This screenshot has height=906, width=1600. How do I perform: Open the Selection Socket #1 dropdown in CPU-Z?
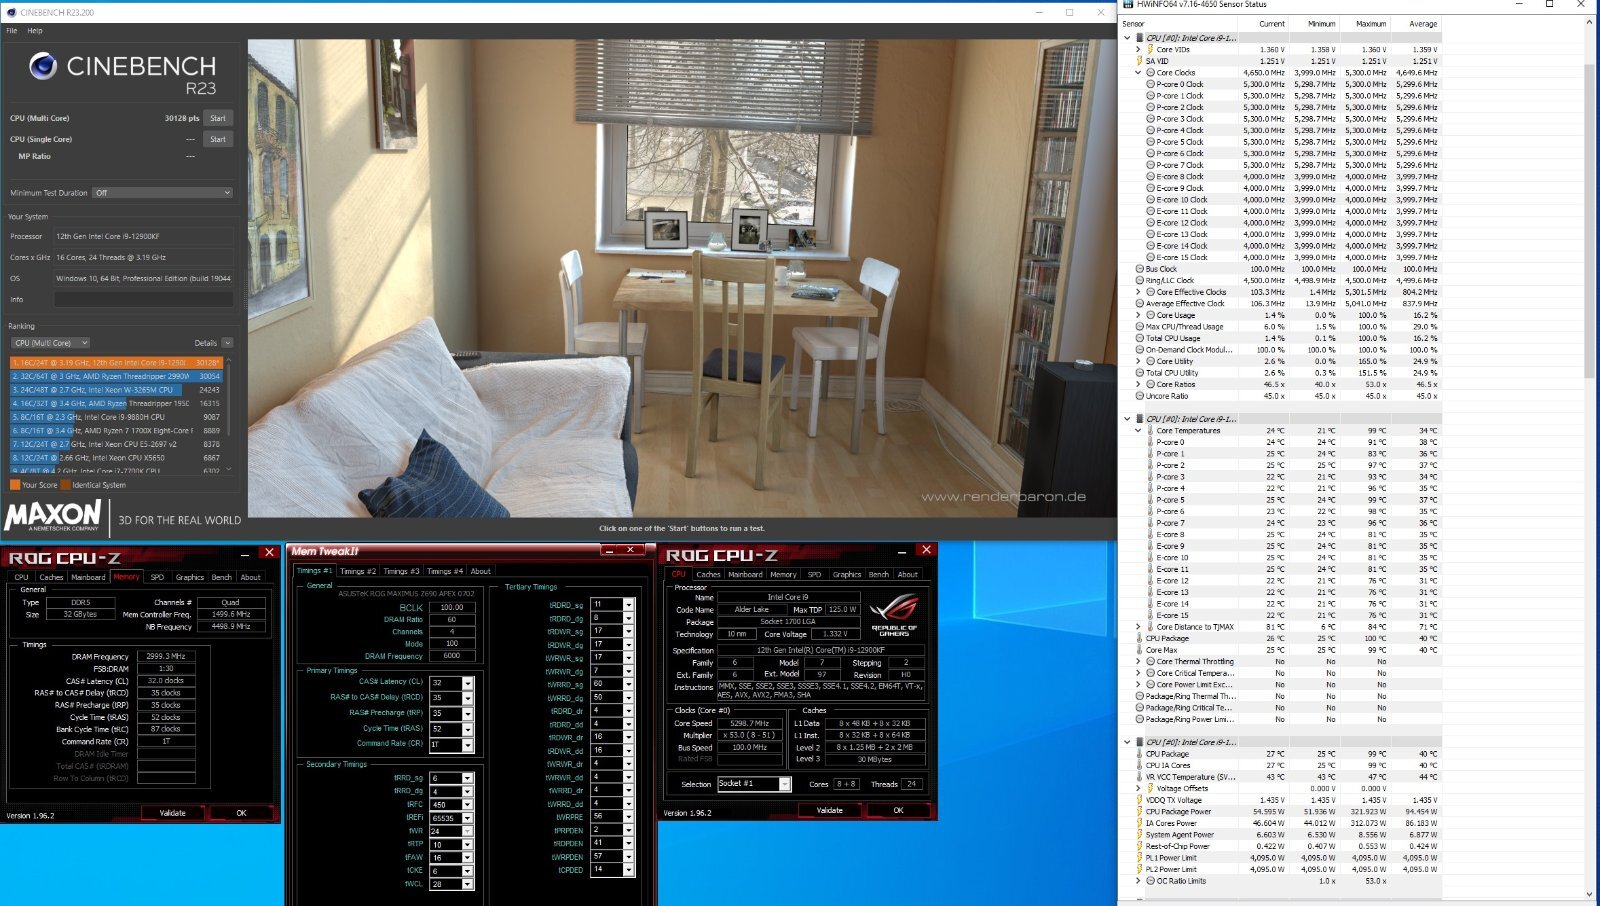785,784
